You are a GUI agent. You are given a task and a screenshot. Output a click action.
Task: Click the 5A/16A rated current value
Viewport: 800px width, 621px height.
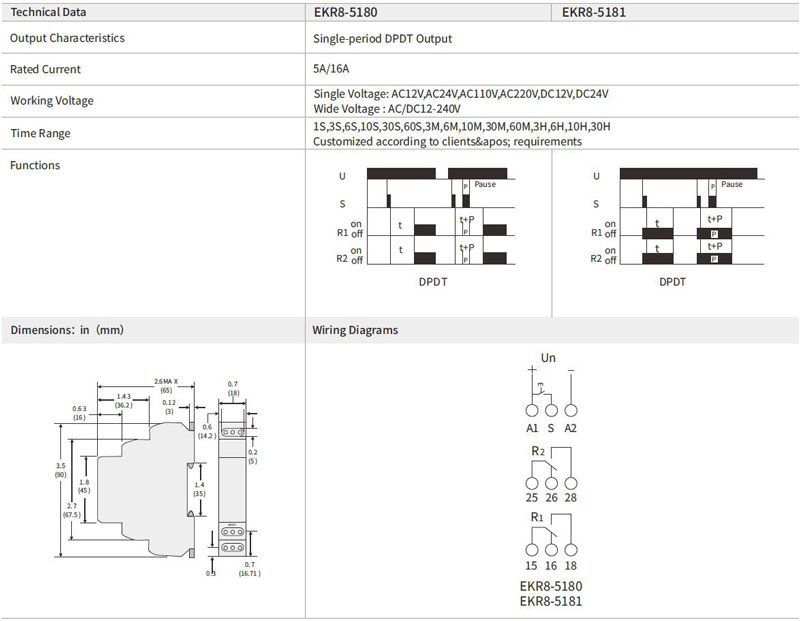click(x=331, y=69)
